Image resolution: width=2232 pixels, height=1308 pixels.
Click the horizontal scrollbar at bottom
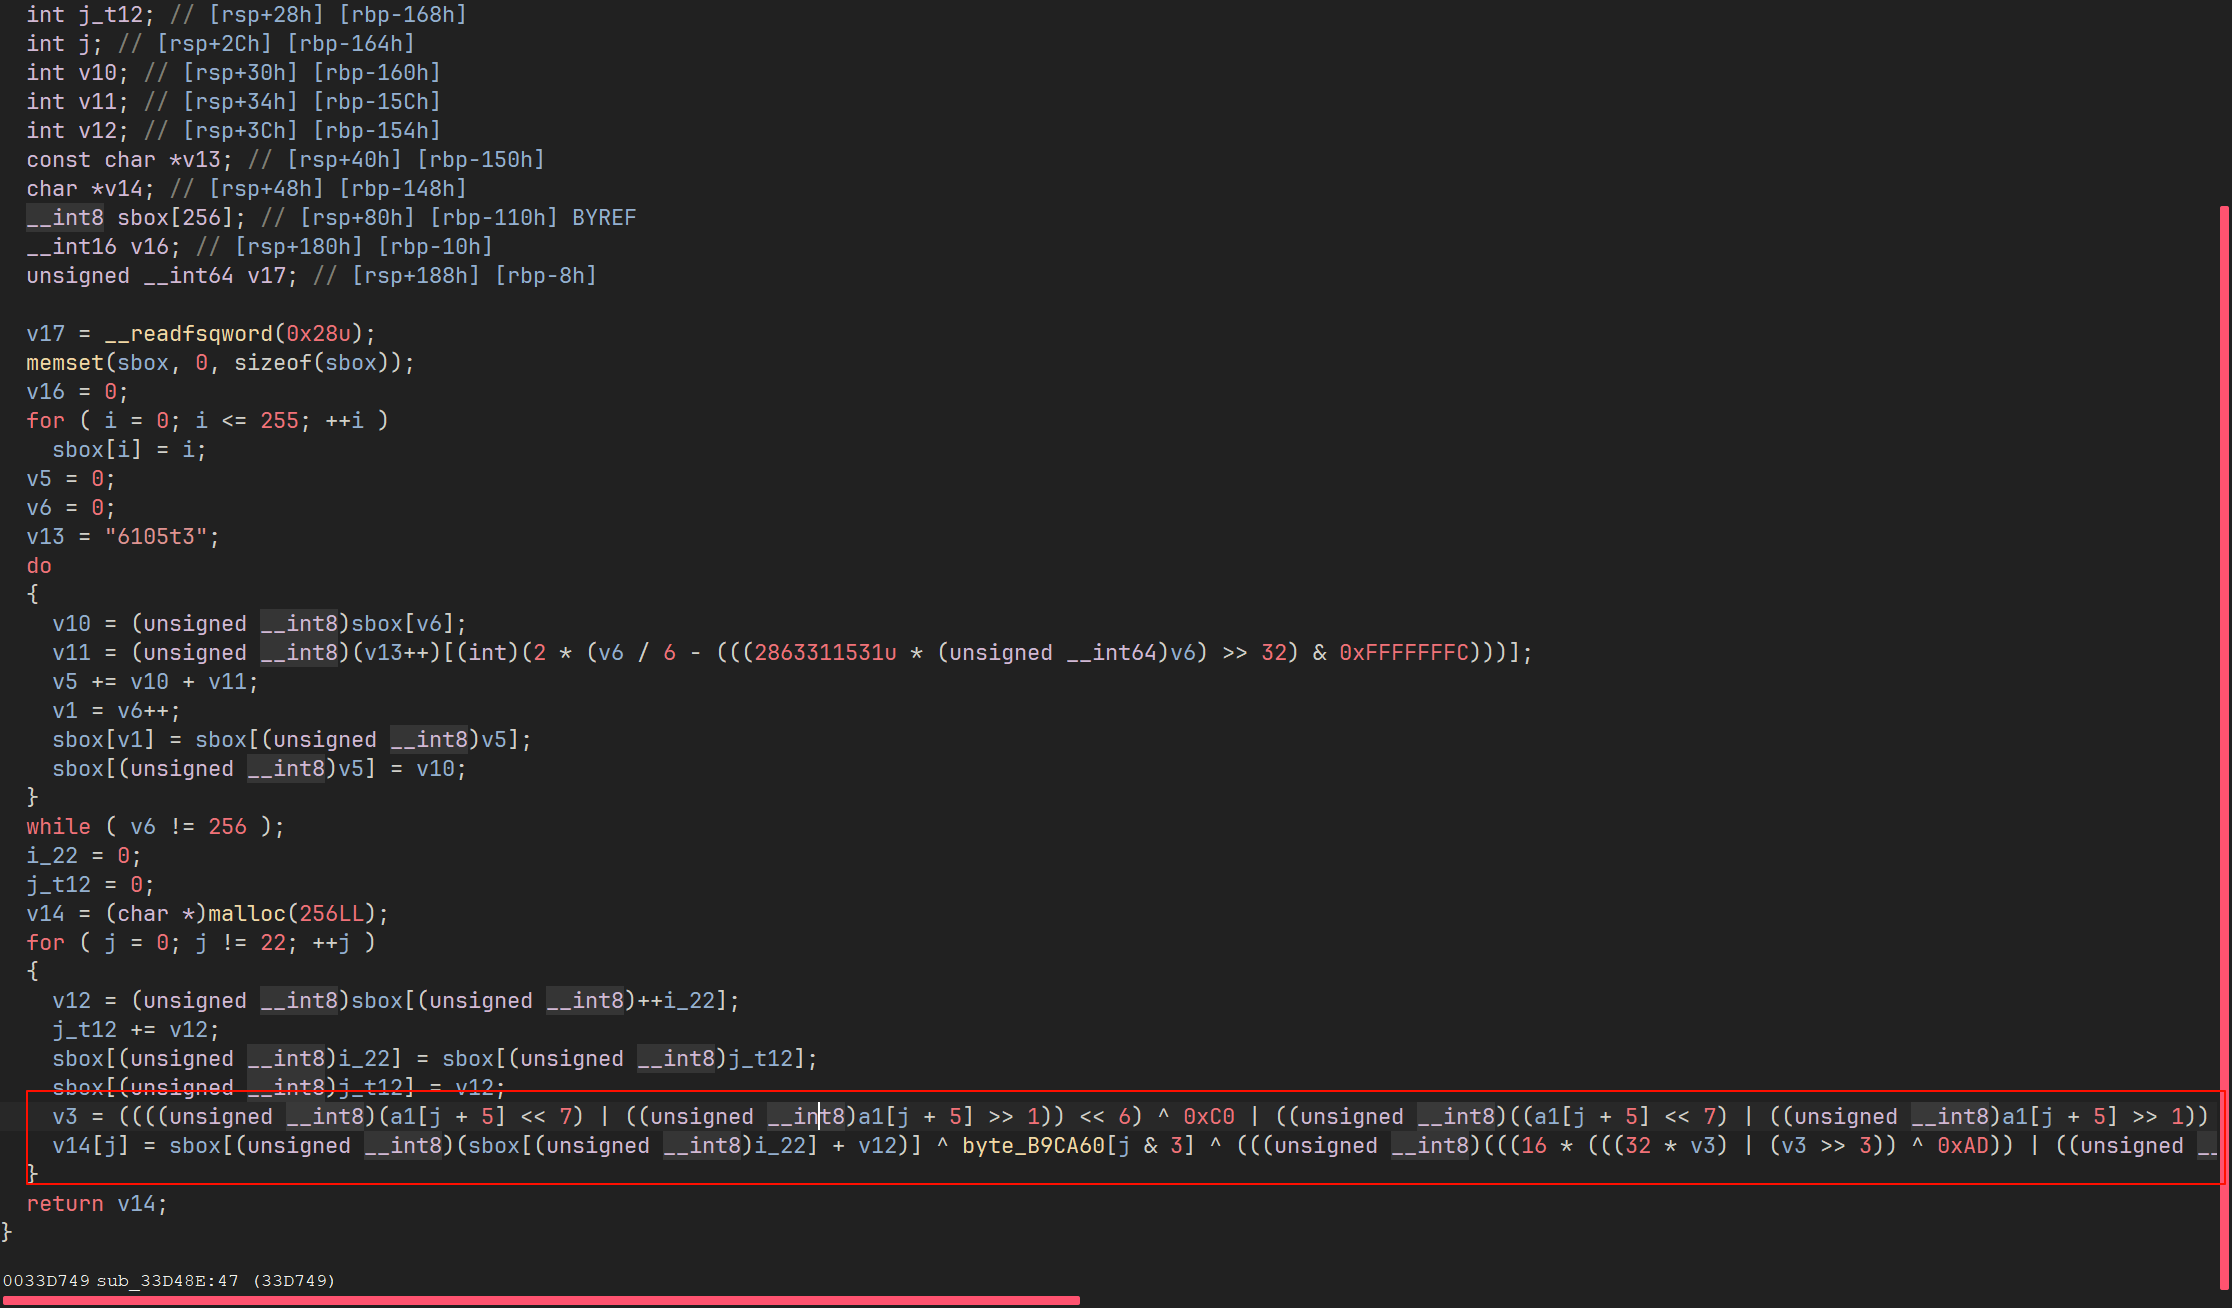coord(540,1301)
